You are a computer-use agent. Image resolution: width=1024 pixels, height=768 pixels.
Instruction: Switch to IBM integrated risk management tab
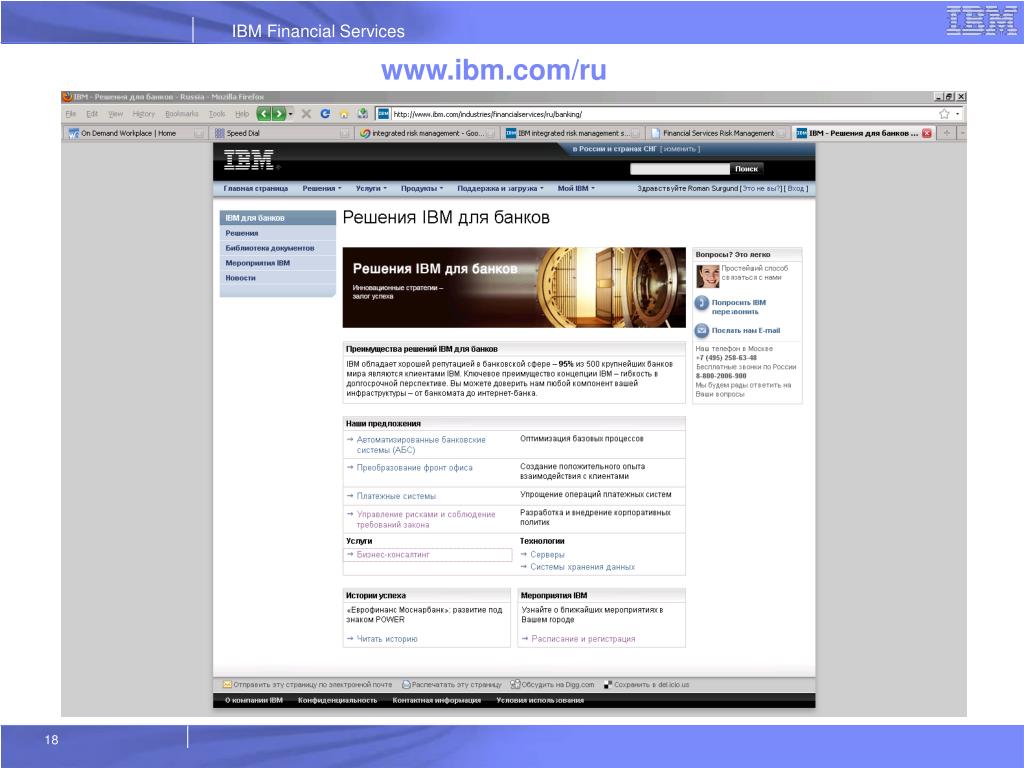click(x=574, y=133)
